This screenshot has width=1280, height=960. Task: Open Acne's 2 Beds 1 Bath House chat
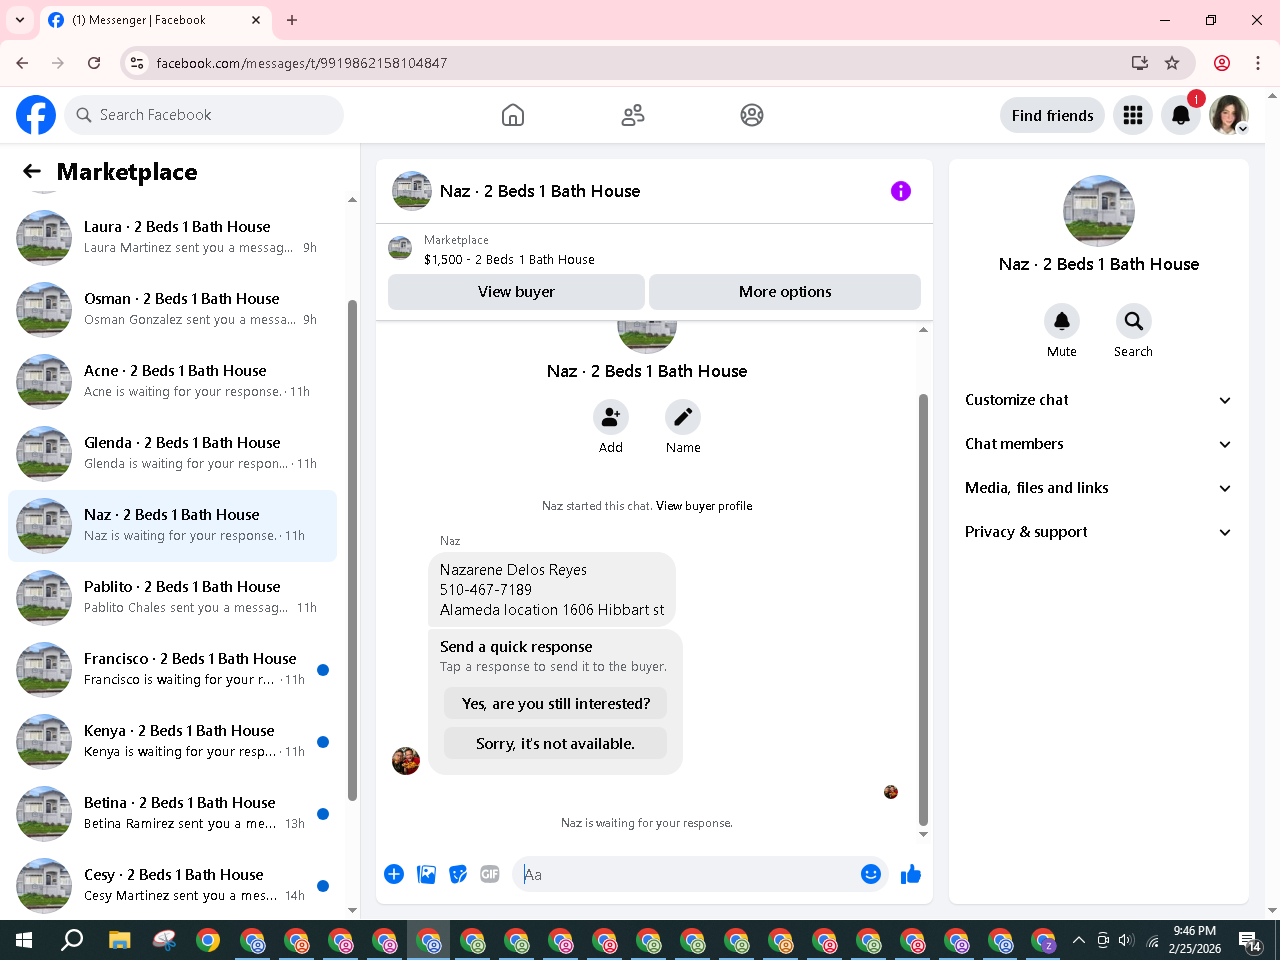(172, 382)
